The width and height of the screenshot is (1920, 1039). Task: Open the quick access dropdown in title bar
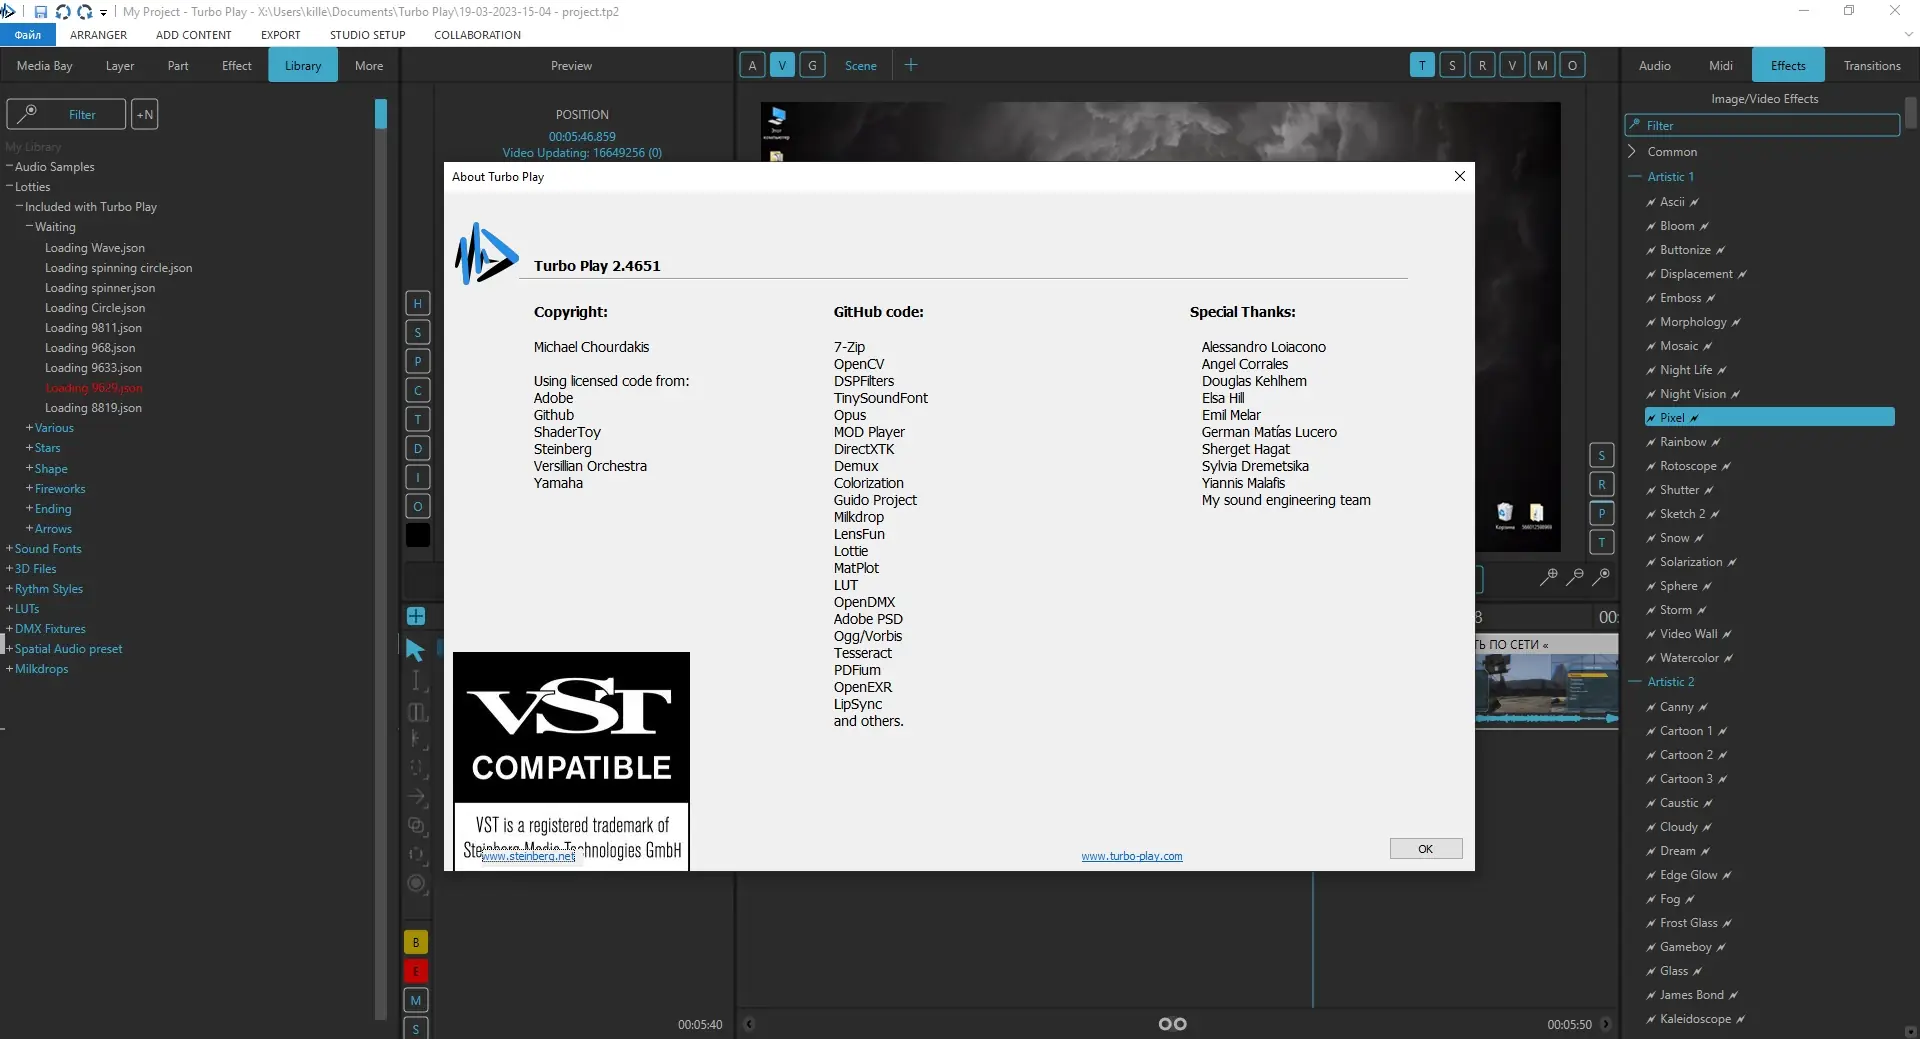tap(103, 13)
